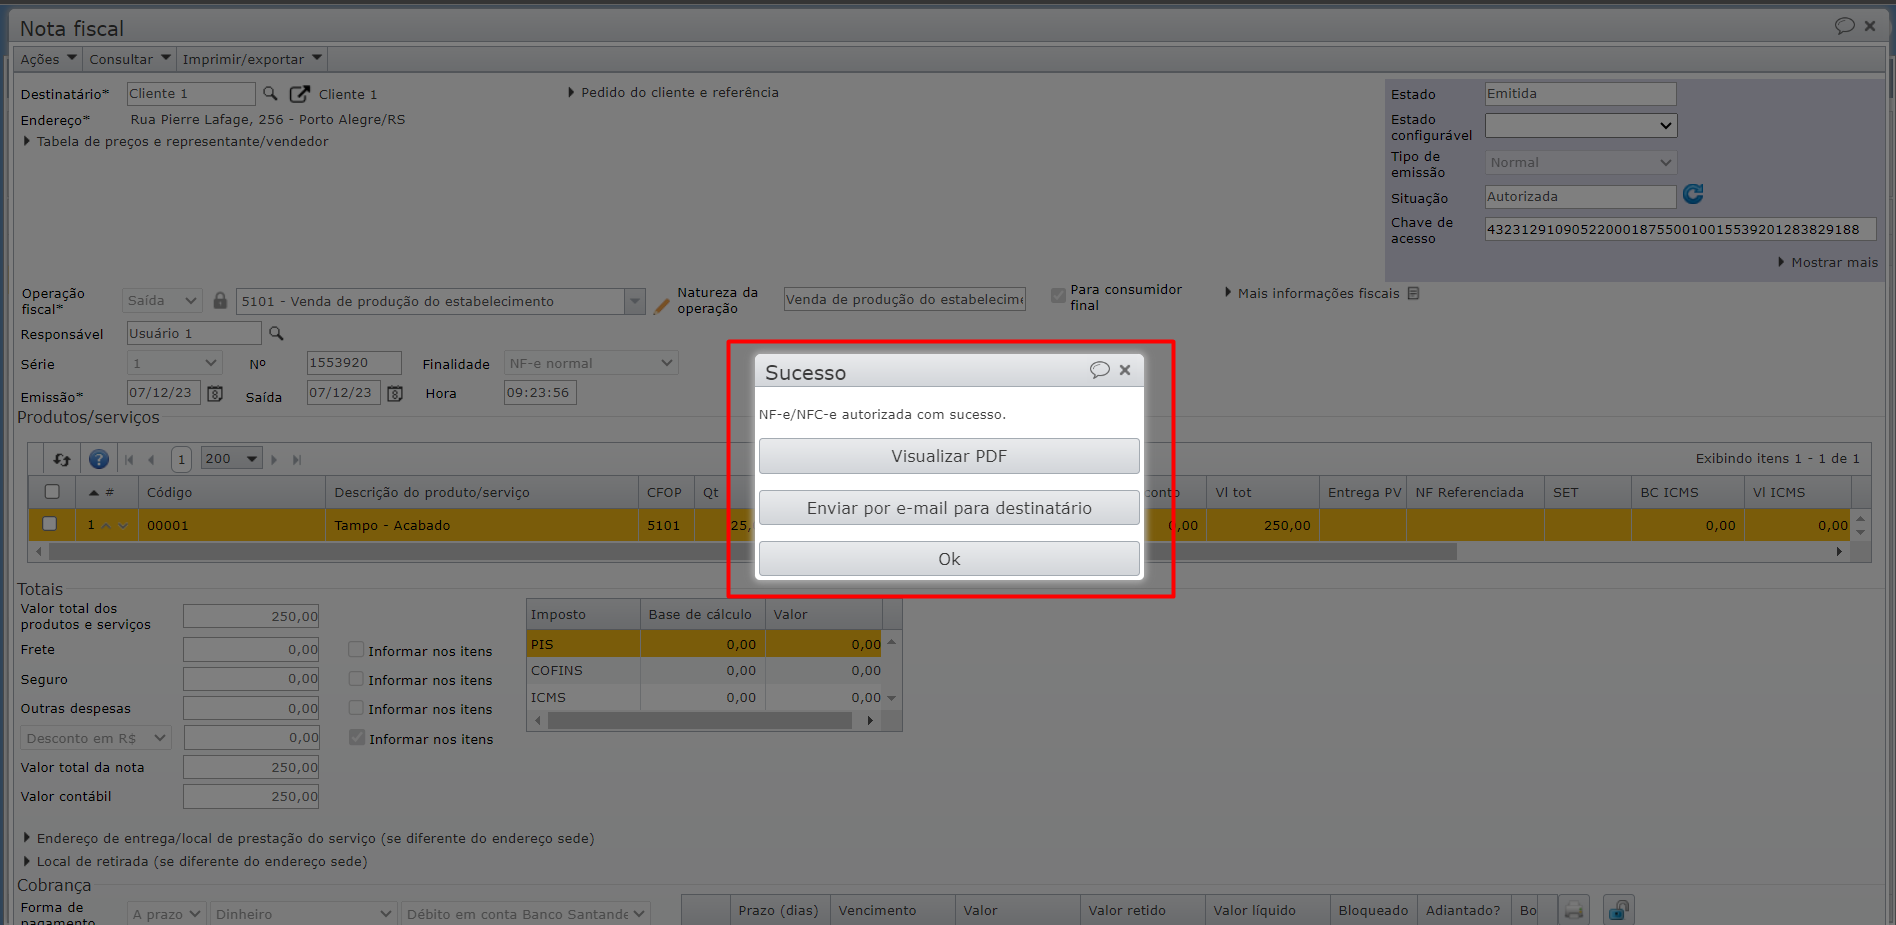Refresh the Situação status
1896x925 pixels.
coord(1693,194)
